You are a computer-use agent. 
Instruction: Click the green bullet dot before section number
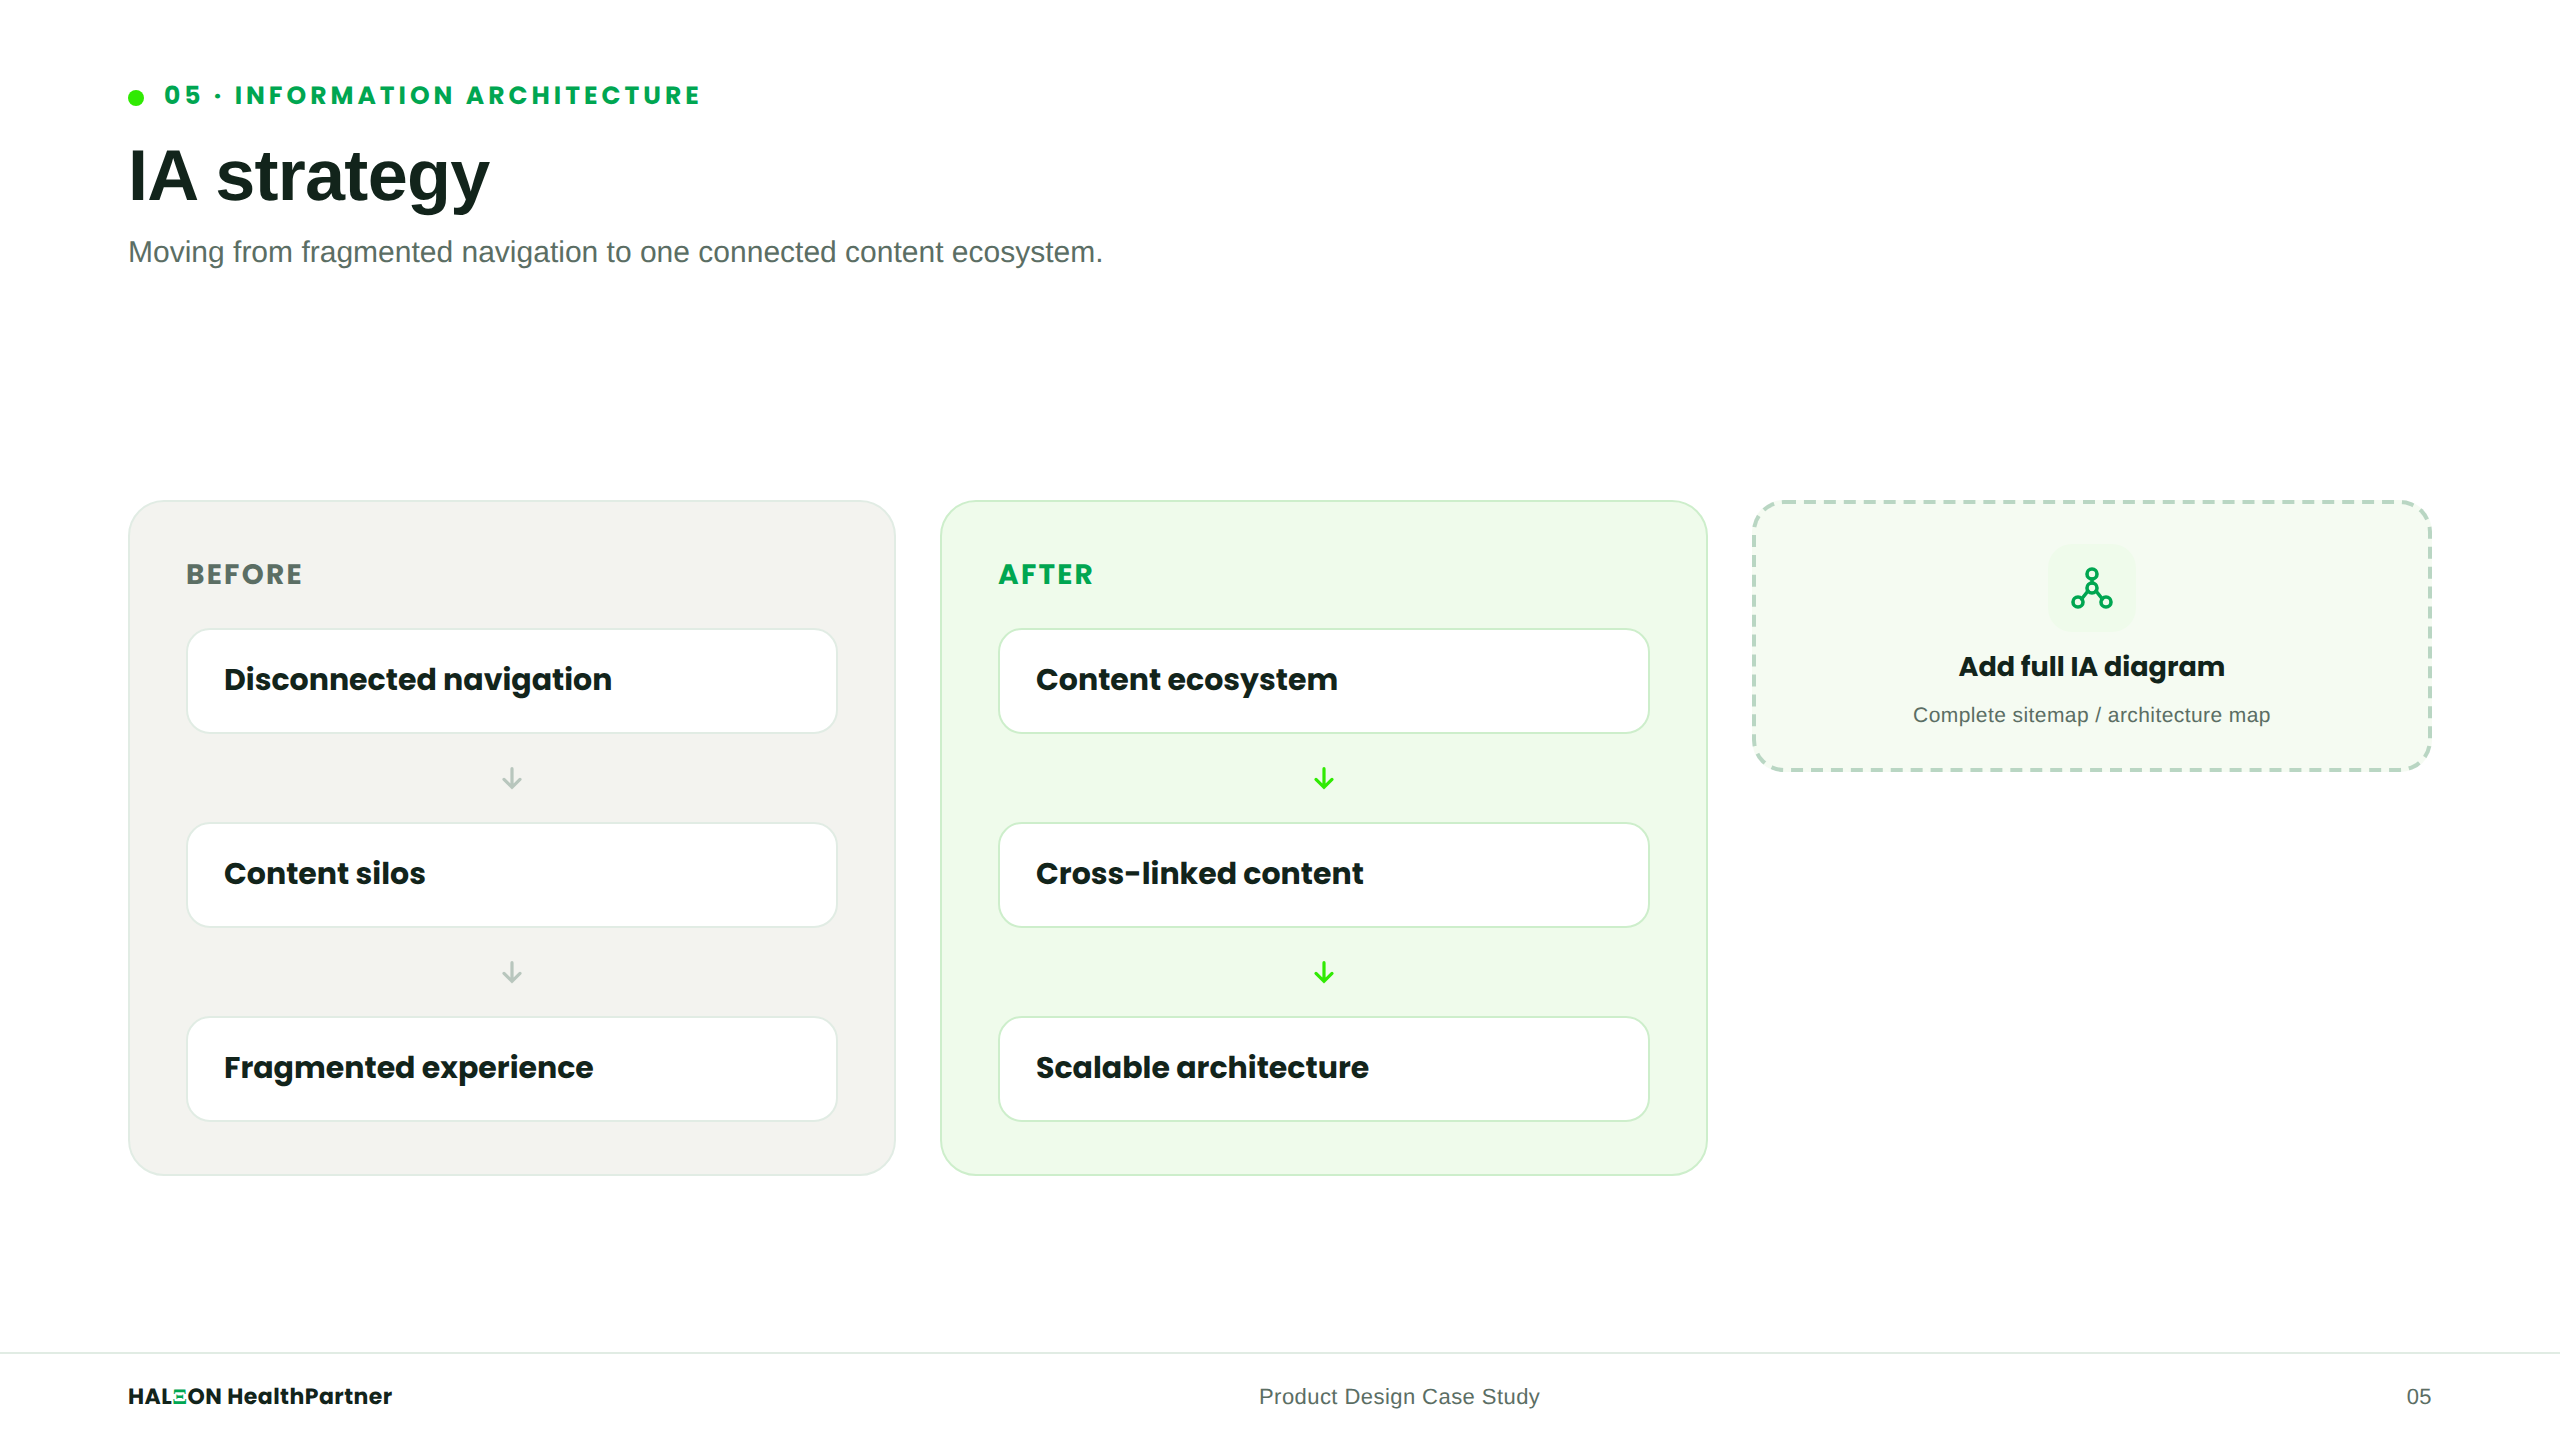136,97
